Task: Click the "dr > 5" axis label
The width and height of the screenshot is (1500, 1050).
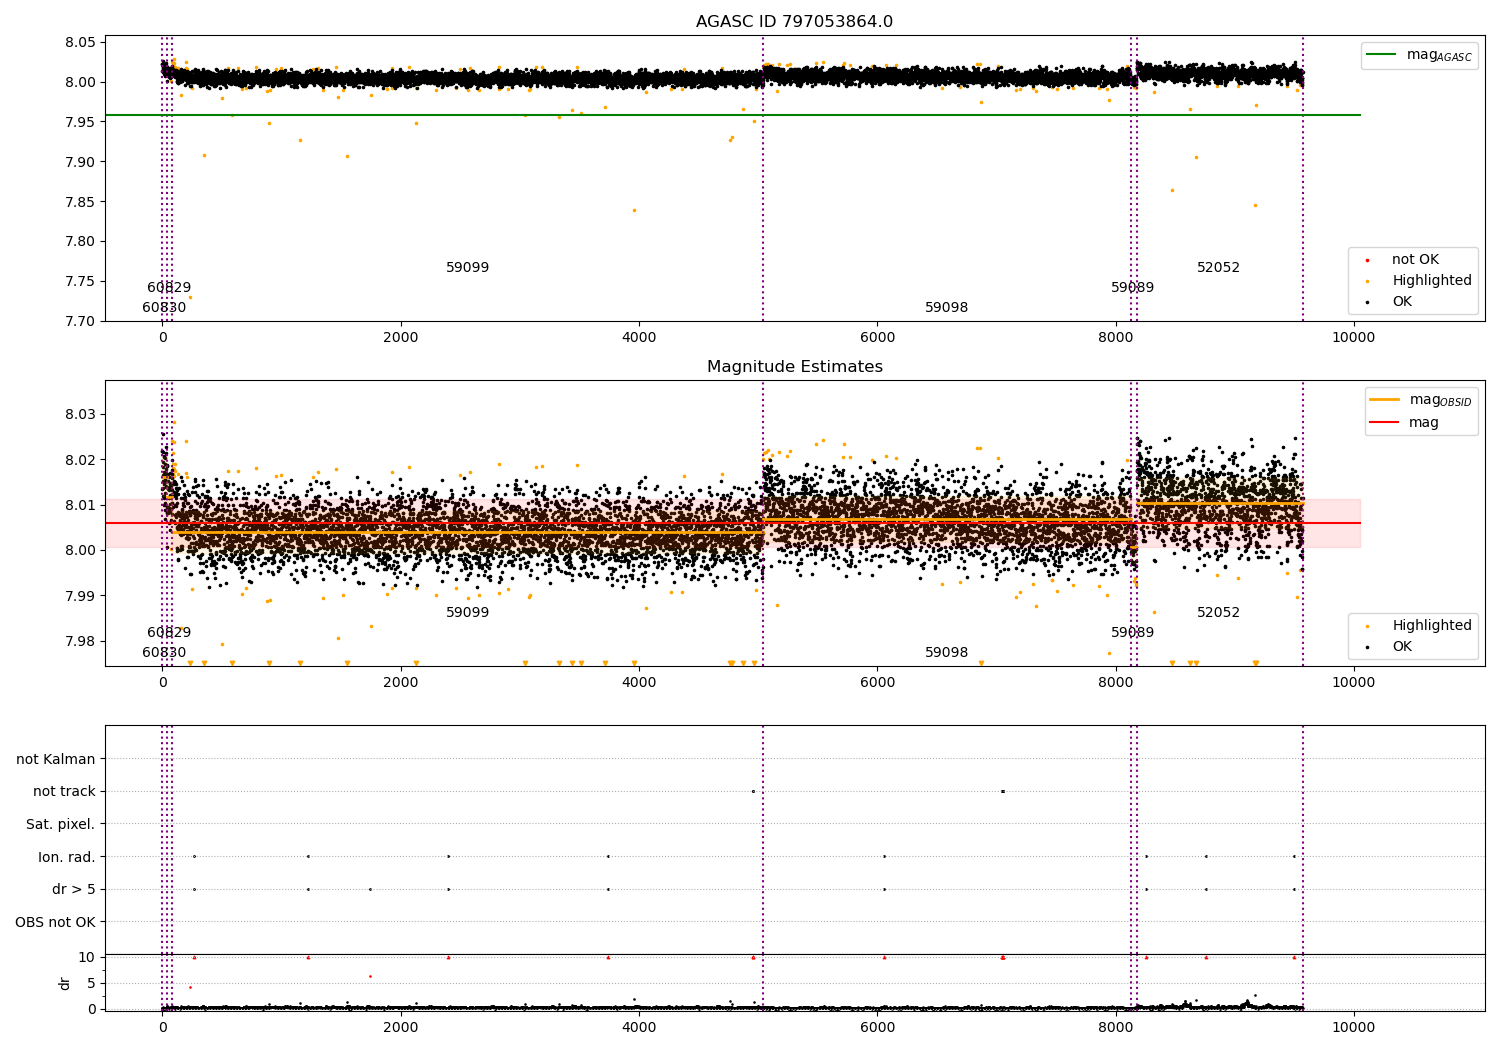Action: (74, 890)
